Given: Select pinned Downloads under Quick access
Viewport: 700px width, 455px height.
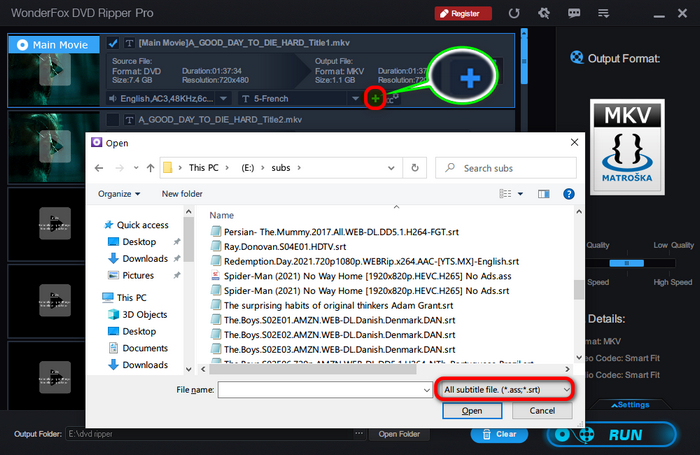Looking at the screenshot, I should [x=145, y=259].
